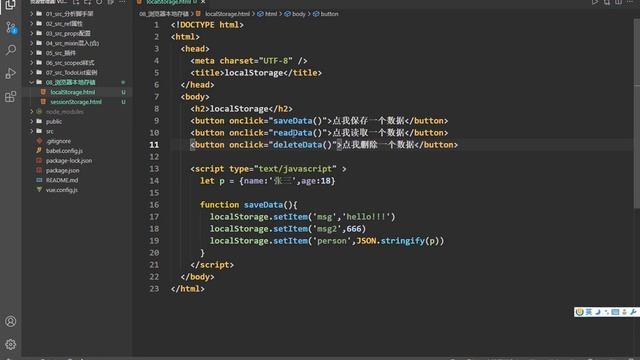Open the IME wrench settings icon

point(633,312)
